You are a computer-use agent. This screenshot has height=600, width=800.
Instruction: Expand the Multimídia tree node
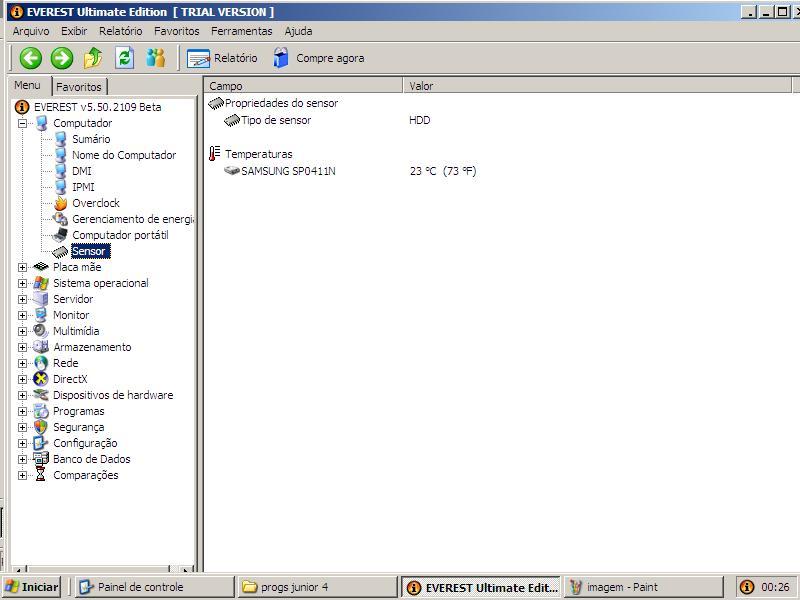click(22, 331)
